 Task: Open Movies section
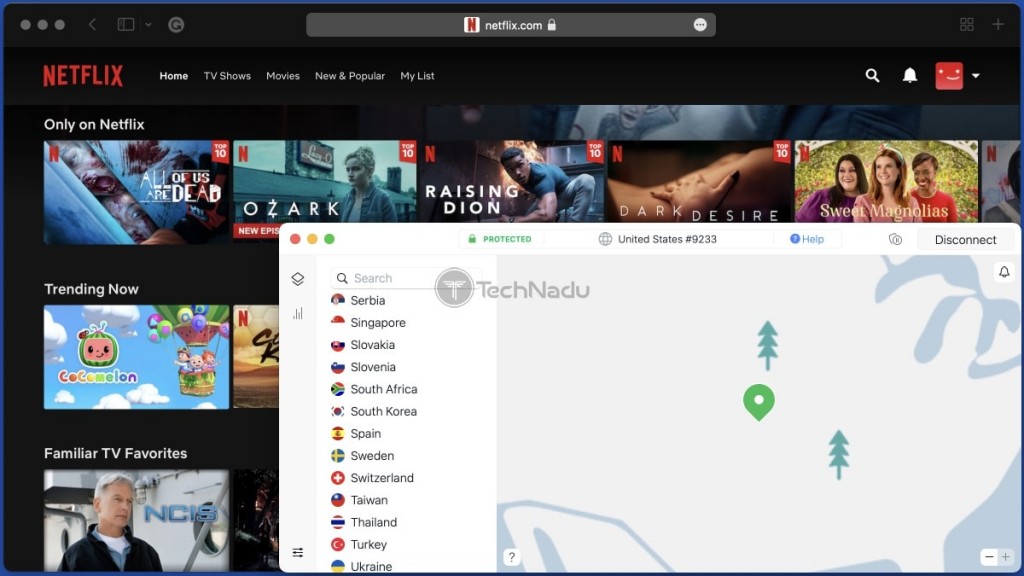click(283, 76)
